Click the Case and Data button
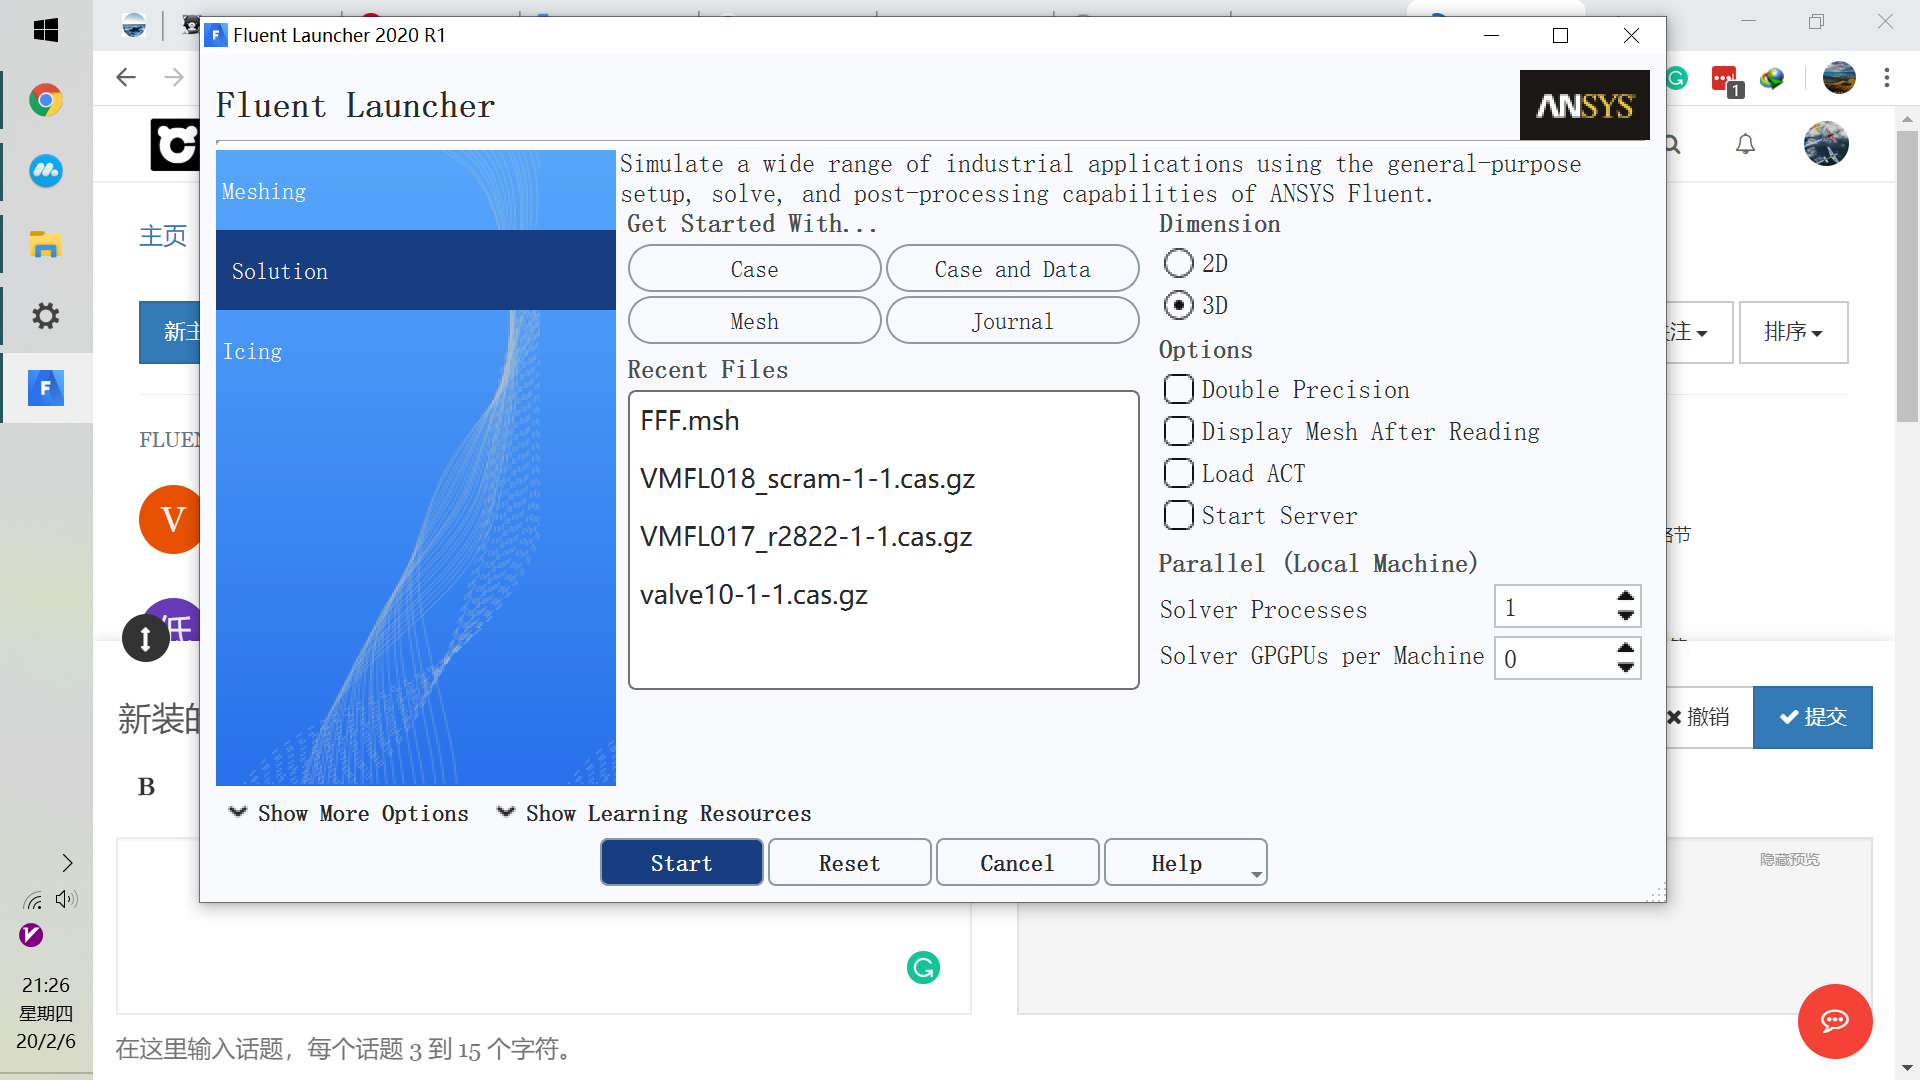This screenshot has width=1920, height=1080. point(1012,269)
